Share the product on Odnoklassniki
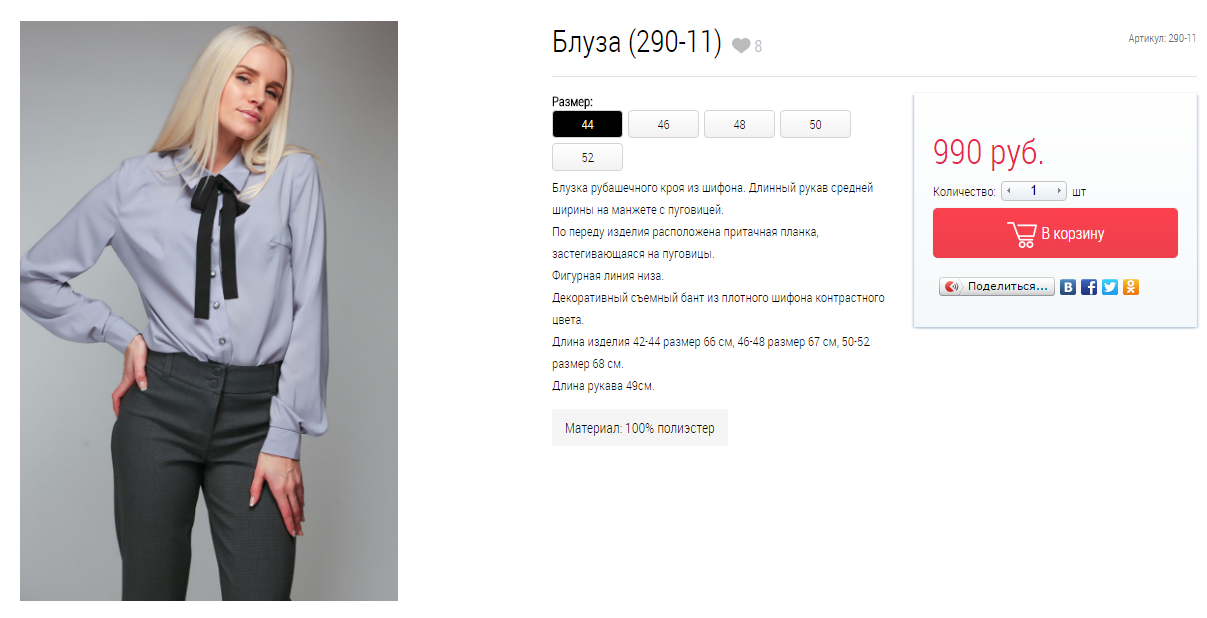 coord(1131,287)
